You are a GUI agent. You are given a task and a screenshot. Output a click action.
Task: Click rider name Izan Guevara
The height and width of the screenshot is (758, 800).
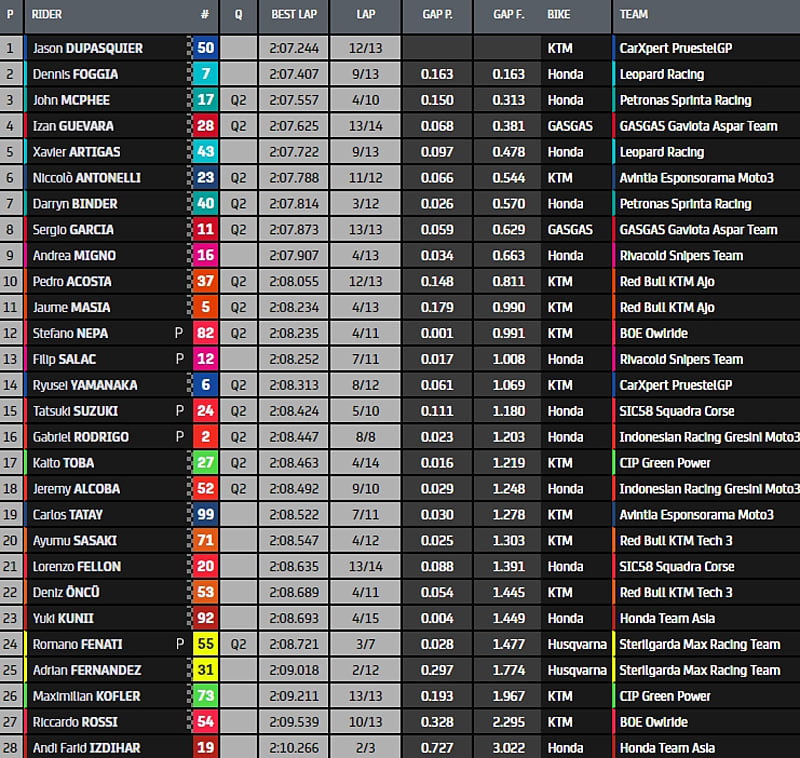click(x=73, y=126)
